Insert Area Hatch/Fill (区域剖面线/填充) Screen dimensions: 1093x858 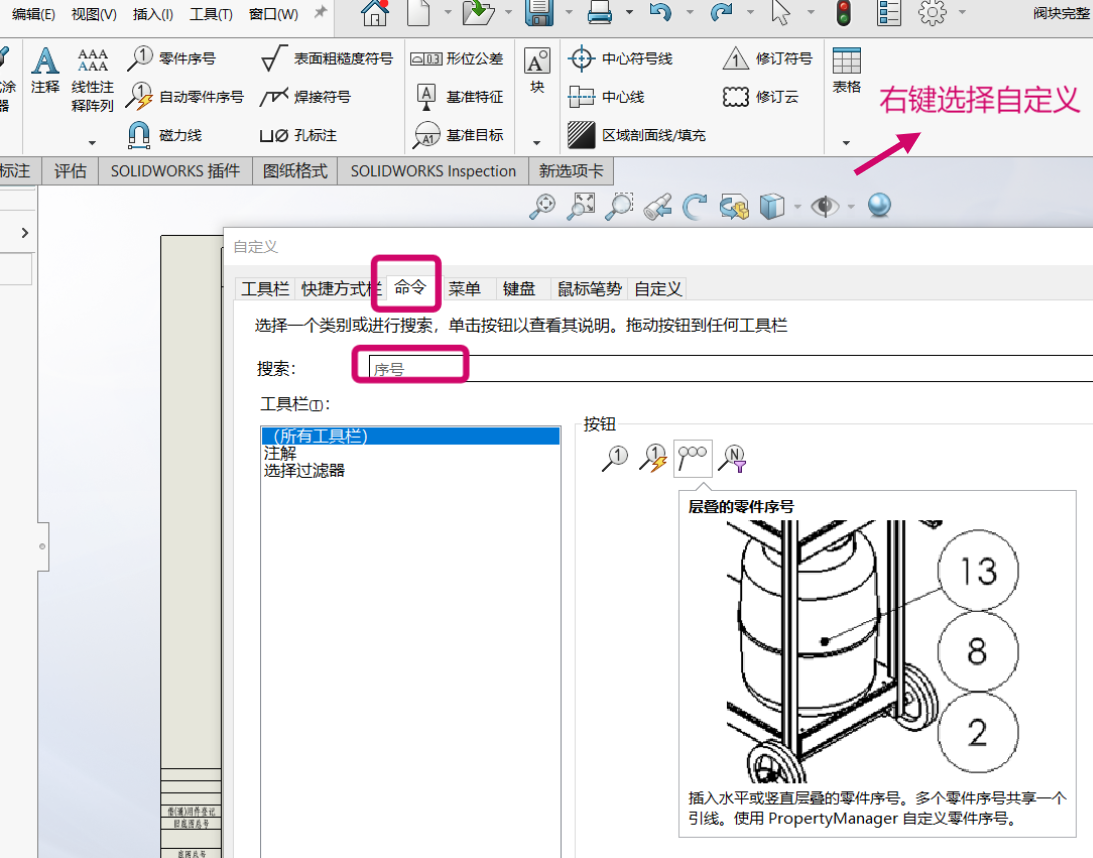pos(636,135)
